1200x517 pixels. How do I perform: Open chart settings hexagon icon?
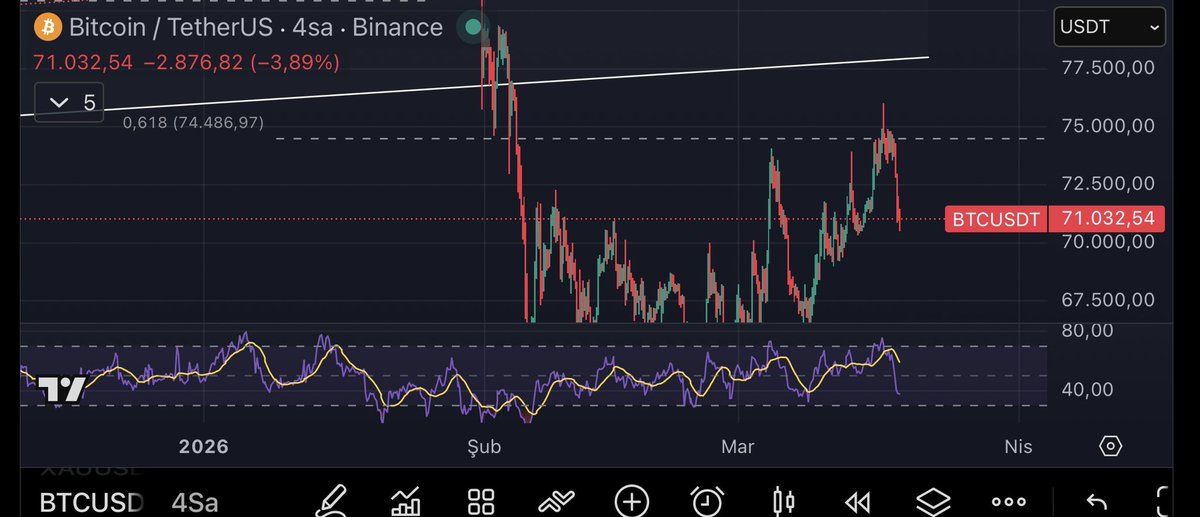click(x=1109, y=446)
